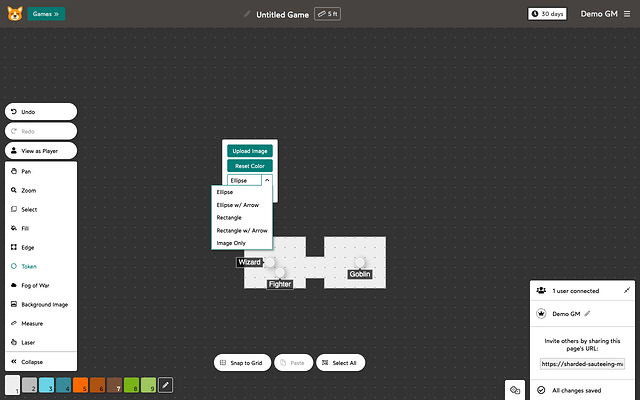The height and width of the screenshot is (400, 640).
Task: Click the pencil icon beside Demo GM name
Action: [x=588, y=314]
